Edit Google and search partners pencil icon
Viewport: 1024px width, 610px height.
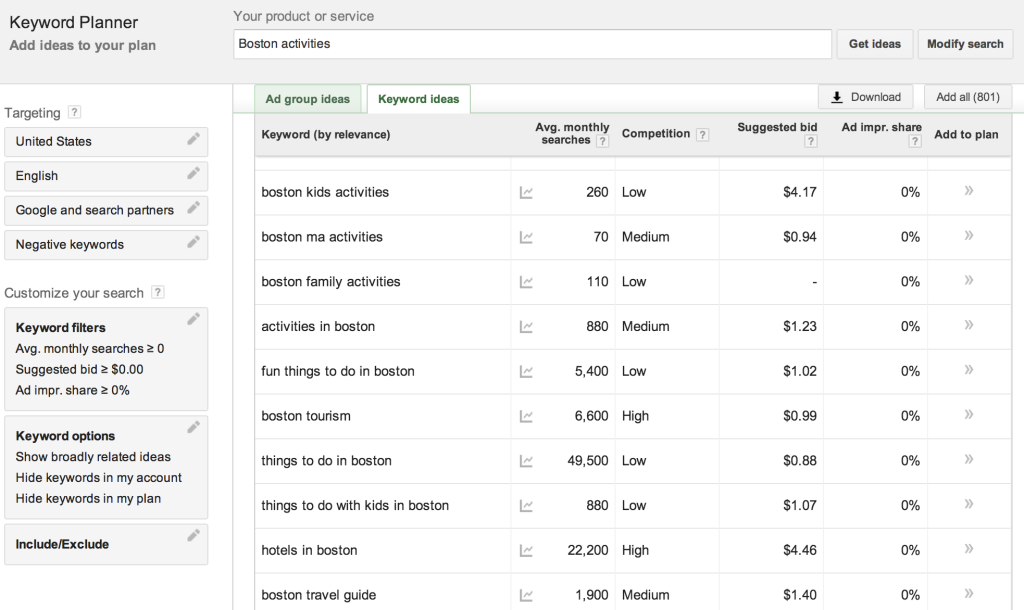tap(193, 208)
